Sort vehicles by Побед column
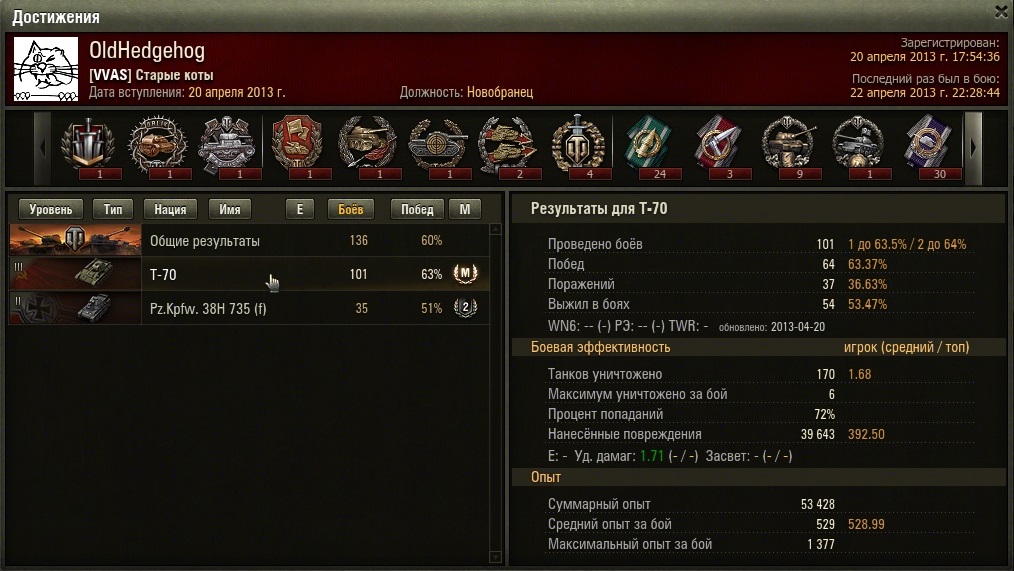The width and height of the screenshot is (1014, 571). click(417, 210)
